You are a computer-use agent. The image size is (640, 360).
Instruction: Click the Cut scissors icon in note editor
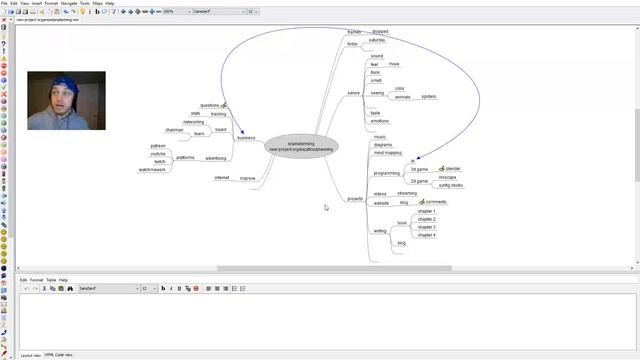44,289
